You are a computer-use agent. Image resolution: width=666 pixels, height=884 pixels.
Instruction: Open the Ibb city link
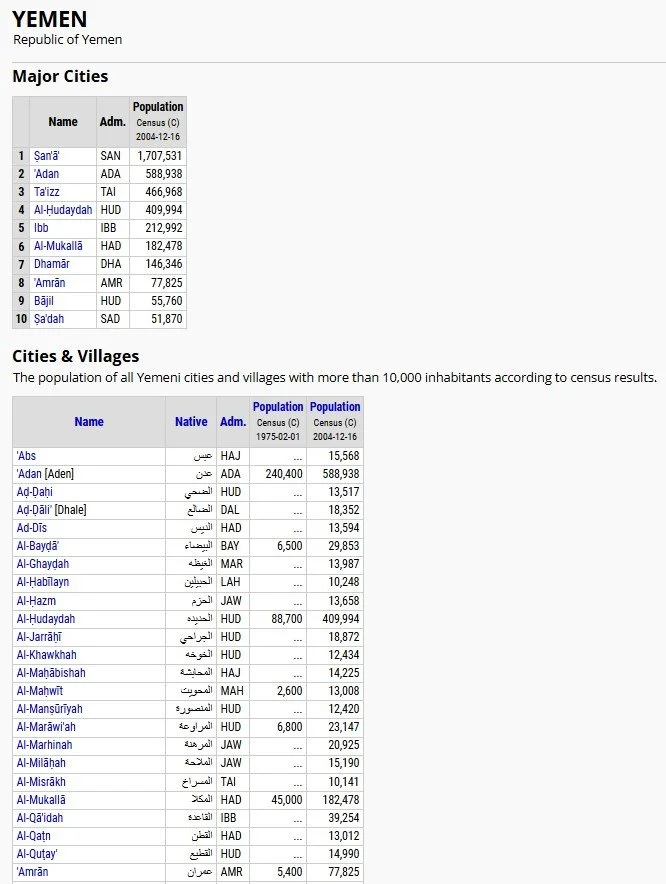(41, 228)
